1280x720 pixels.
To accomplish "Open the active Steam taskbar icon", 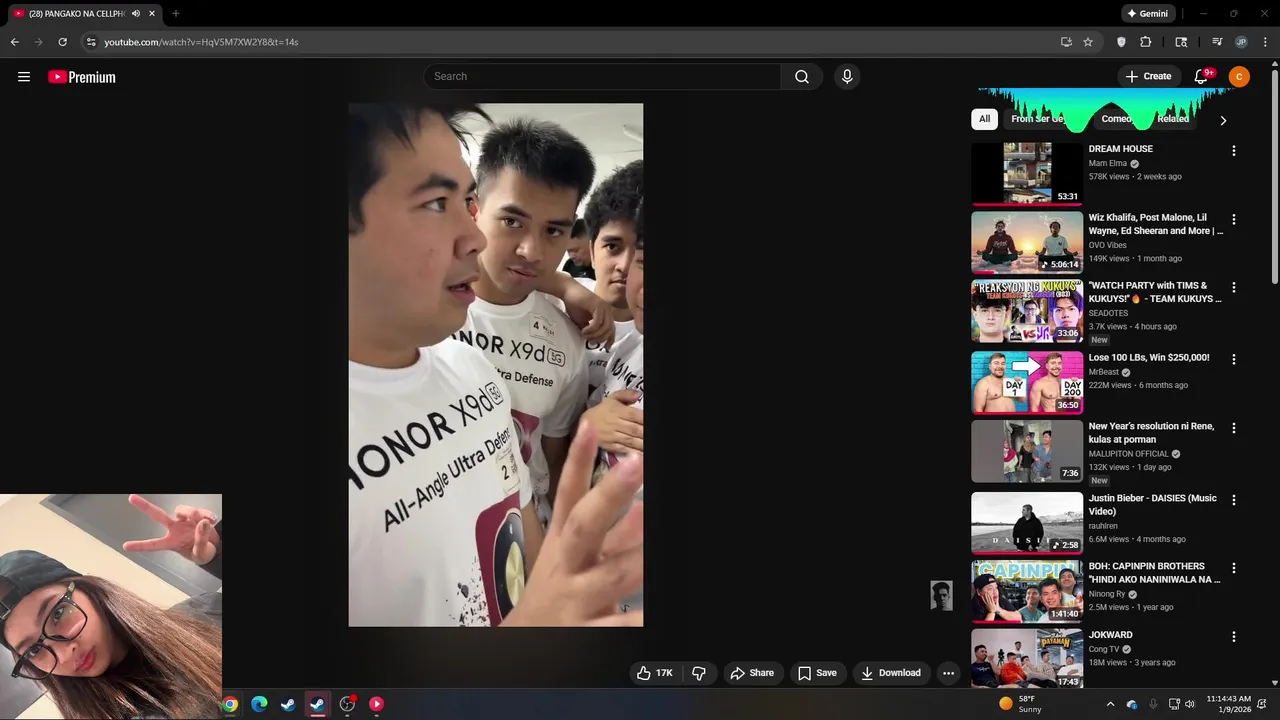I will 317,704.
